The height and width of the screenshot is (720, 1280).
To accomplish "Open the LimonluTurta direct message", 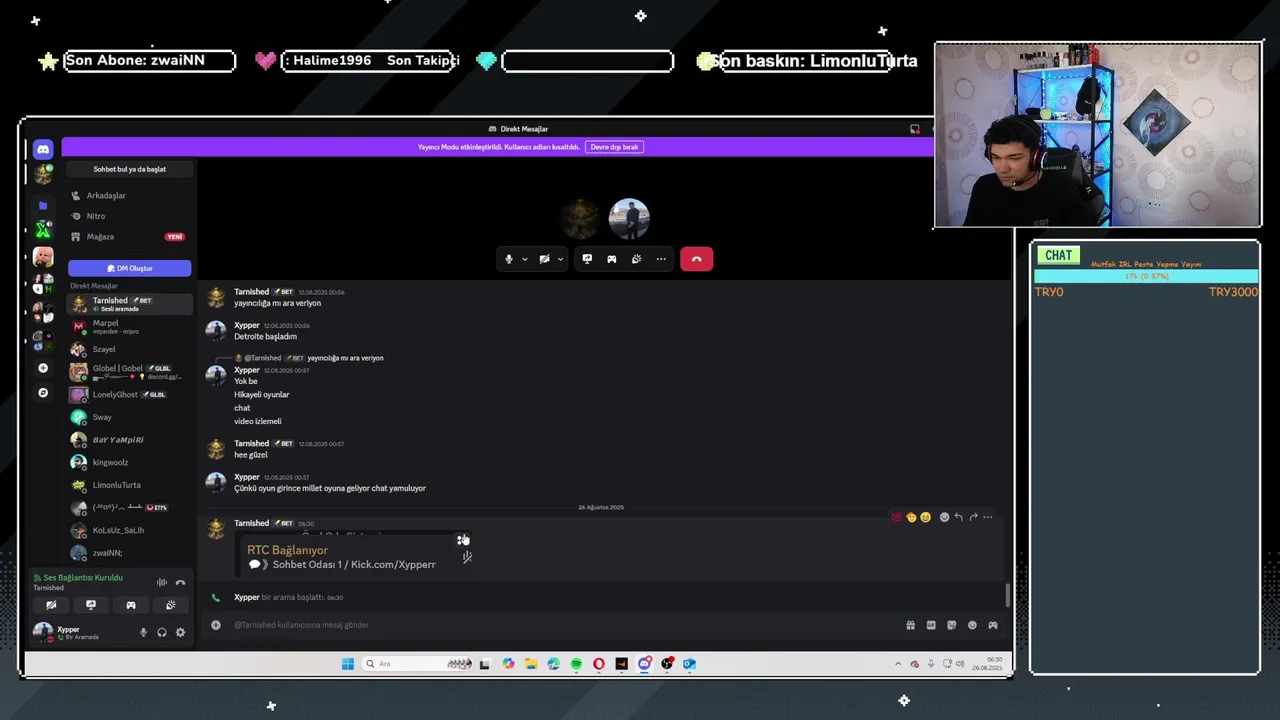I will click(x=130, y=485).
